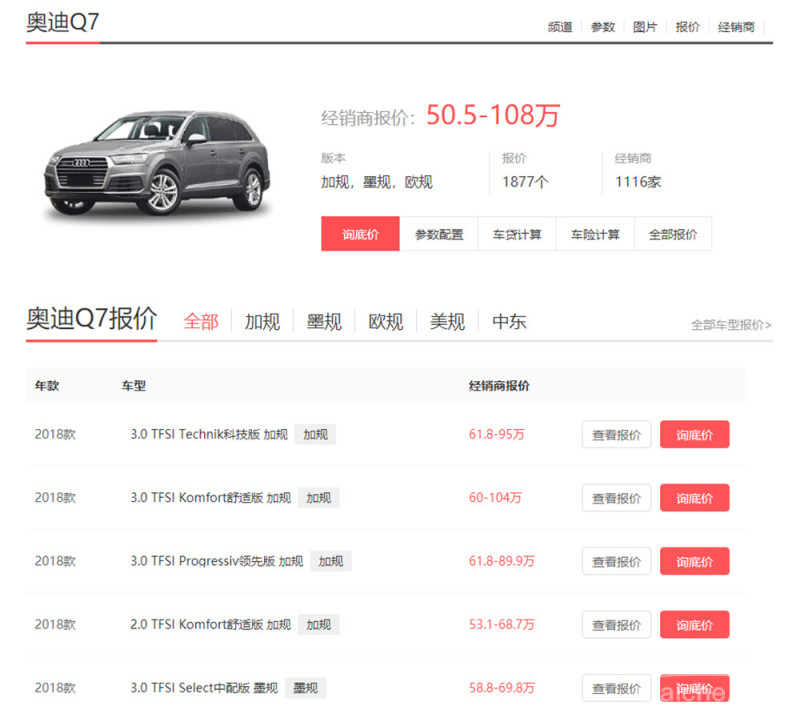800x714 pixels.
Task: Click 询底价 for 3.0 TFSI Progressiv领先版
Action: click(x=694, y=562)
